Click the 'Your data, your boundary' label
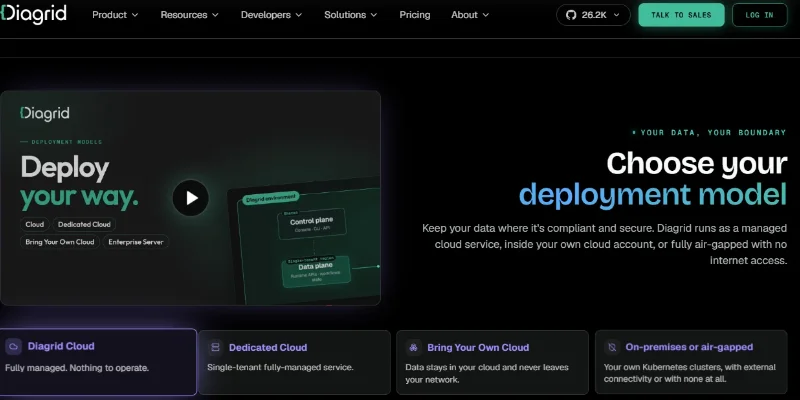 coord(709,133)
